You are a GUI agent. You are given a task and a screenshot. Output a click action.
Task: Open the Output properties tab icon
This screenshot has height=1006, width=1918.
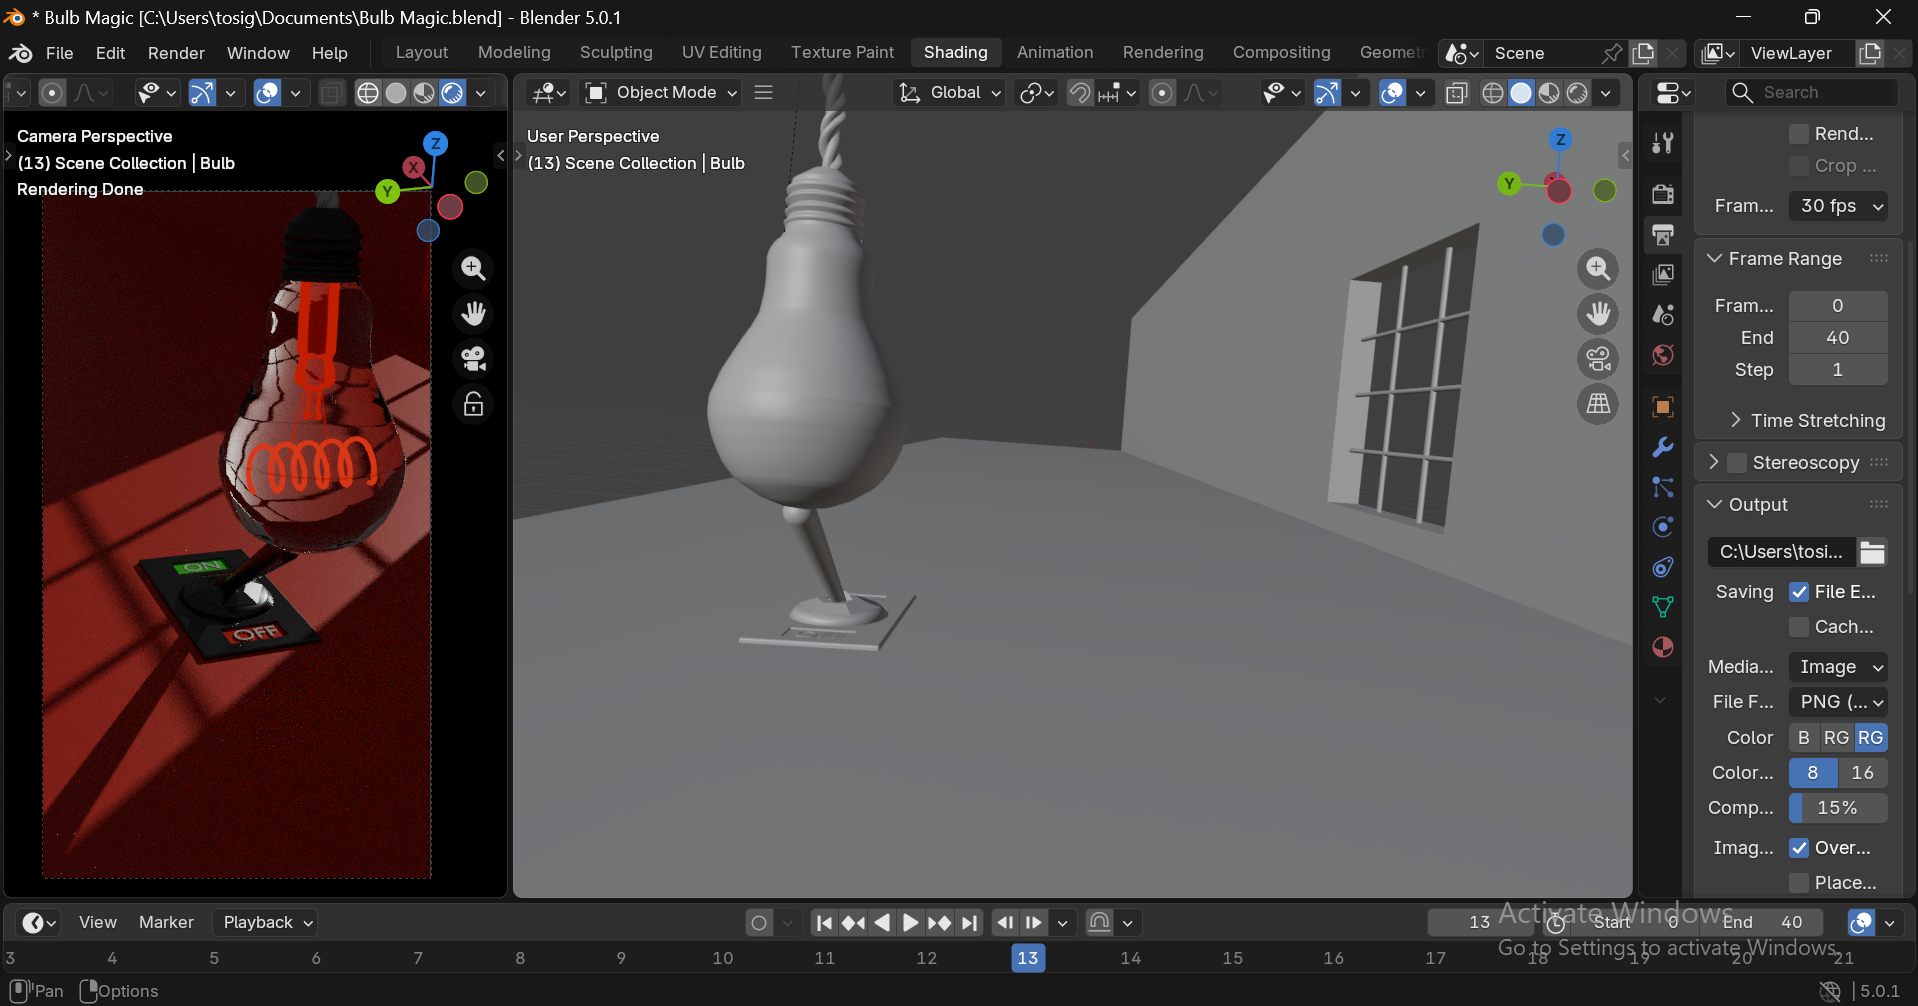coord(1663,235)
